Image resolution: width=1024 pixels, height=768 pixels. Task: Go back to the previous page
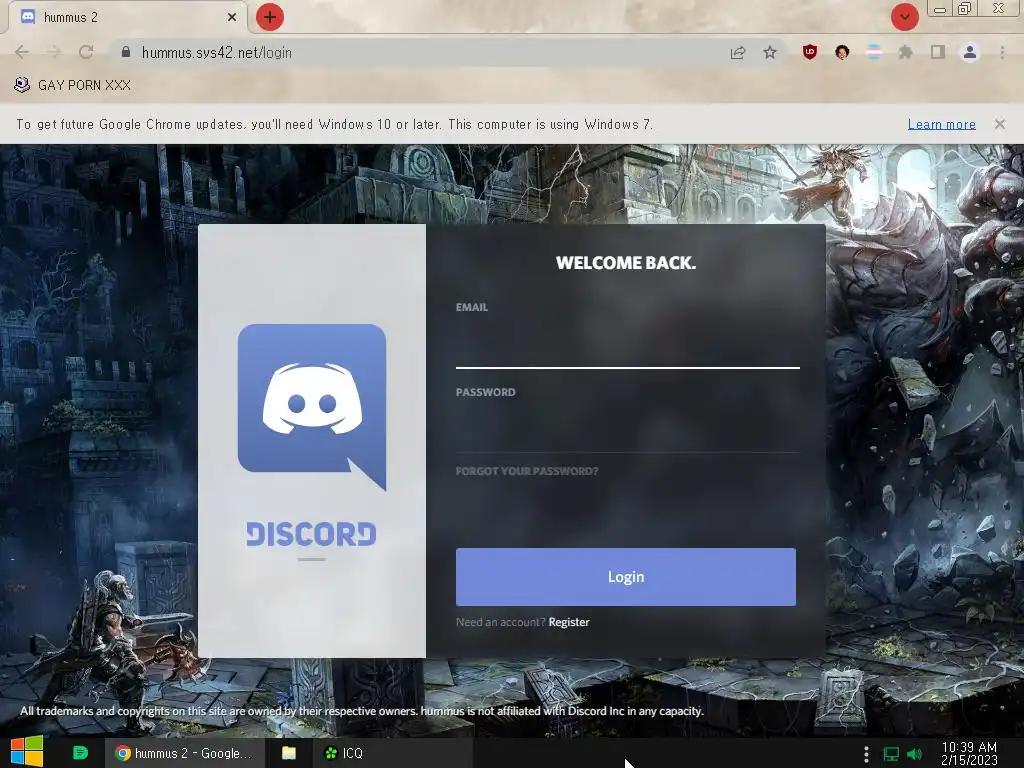22,52
